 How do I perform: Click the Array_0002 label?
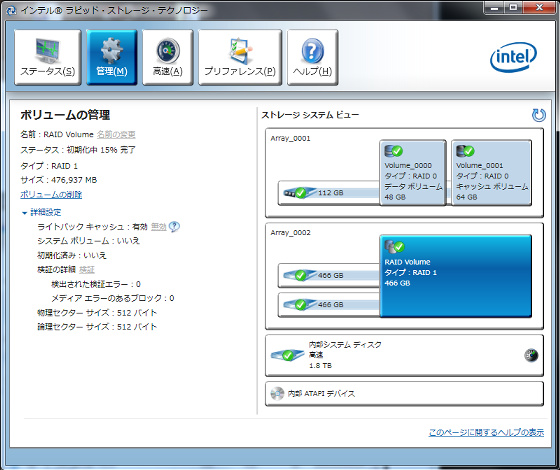point(290,233)
